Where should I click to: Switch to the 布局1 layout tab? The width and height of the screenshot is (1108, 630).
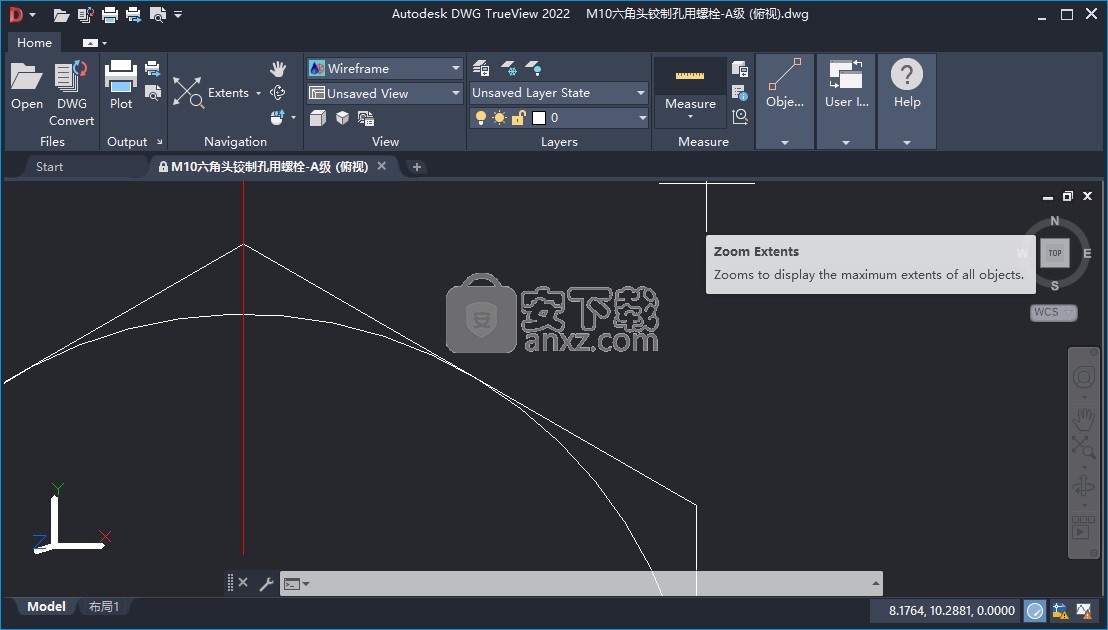[104, 607]
